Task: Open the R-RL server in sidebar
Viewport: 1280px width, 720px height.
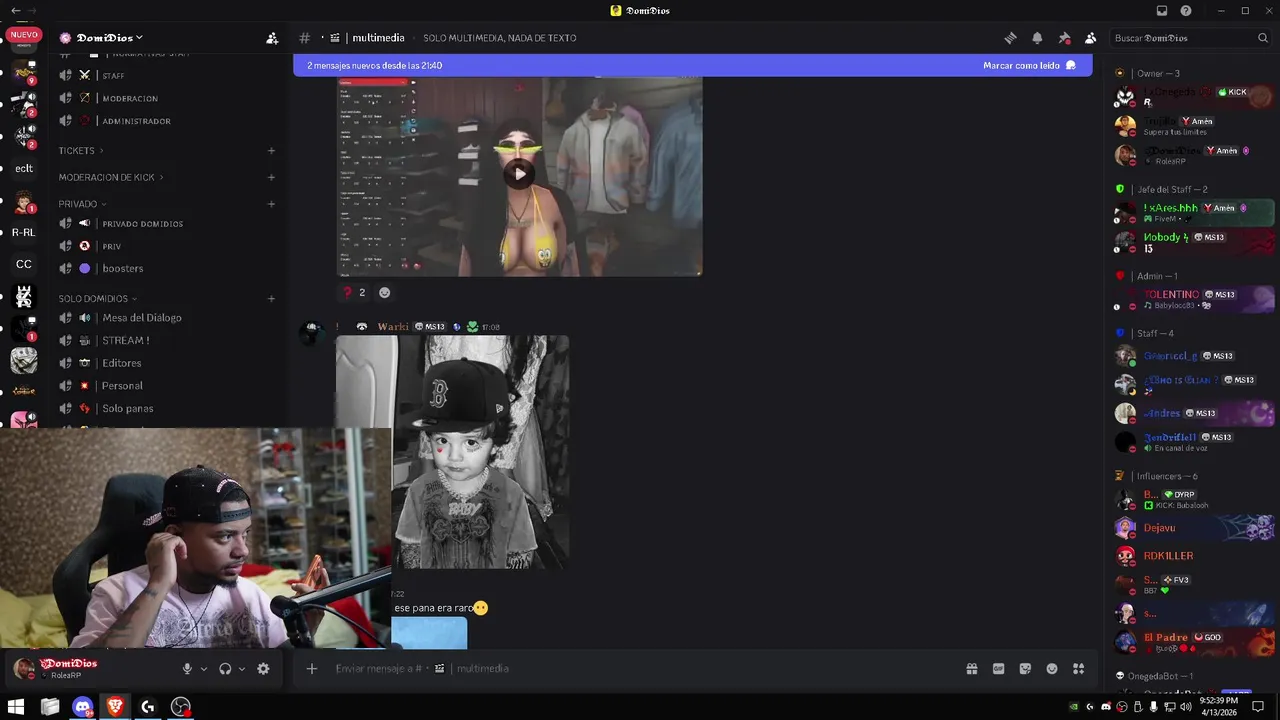Action: tap(24, 233)
